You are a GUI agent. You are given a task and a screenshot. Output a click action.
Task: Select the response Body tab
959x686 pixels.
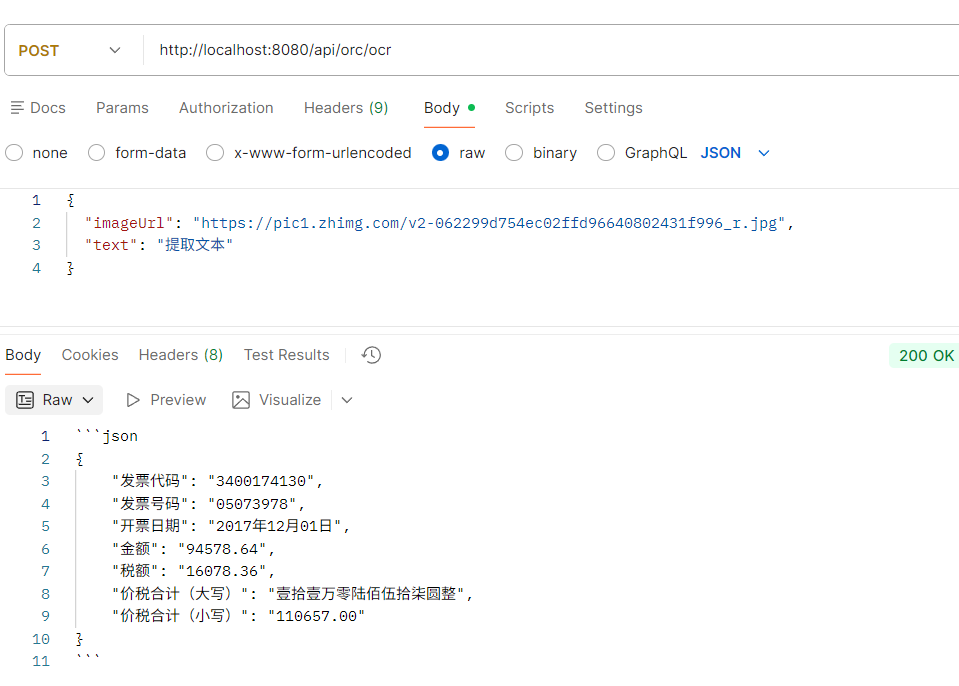(23, 355)
